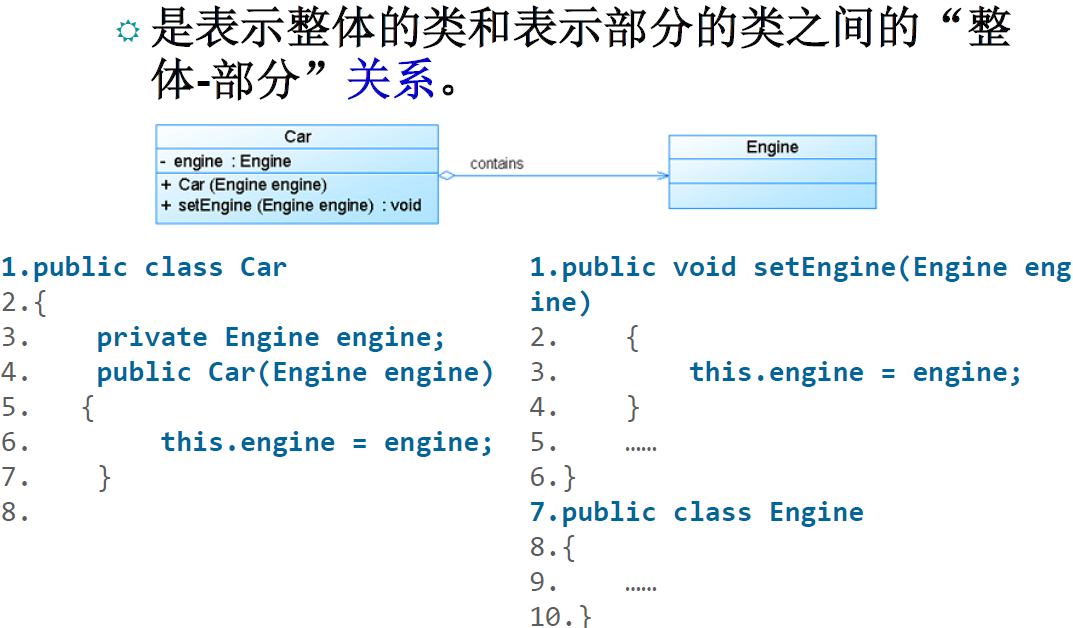Viewport: 1073px width, 628px height.
Task: Click the arrowhead pointing to Engine class
Action: (663, 176)
